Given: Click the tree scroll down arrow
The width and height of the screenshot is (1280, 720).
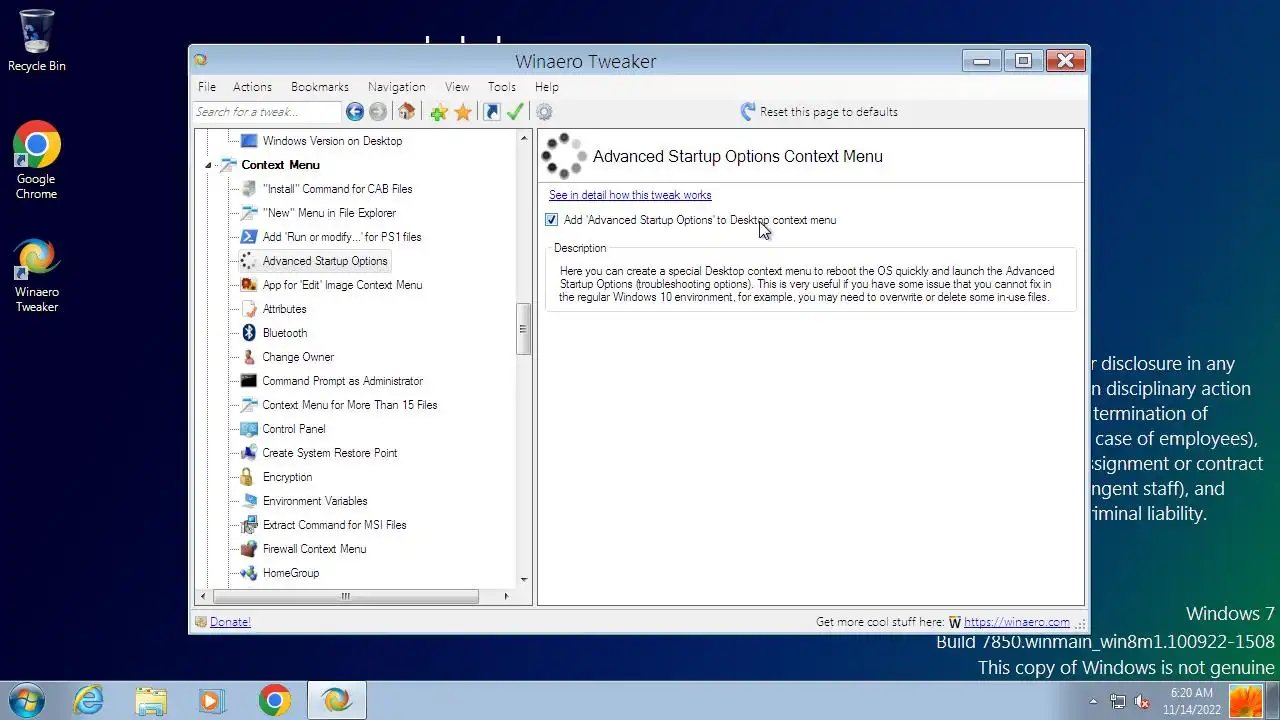Looking at the screenshot, I should click(523, 580).
